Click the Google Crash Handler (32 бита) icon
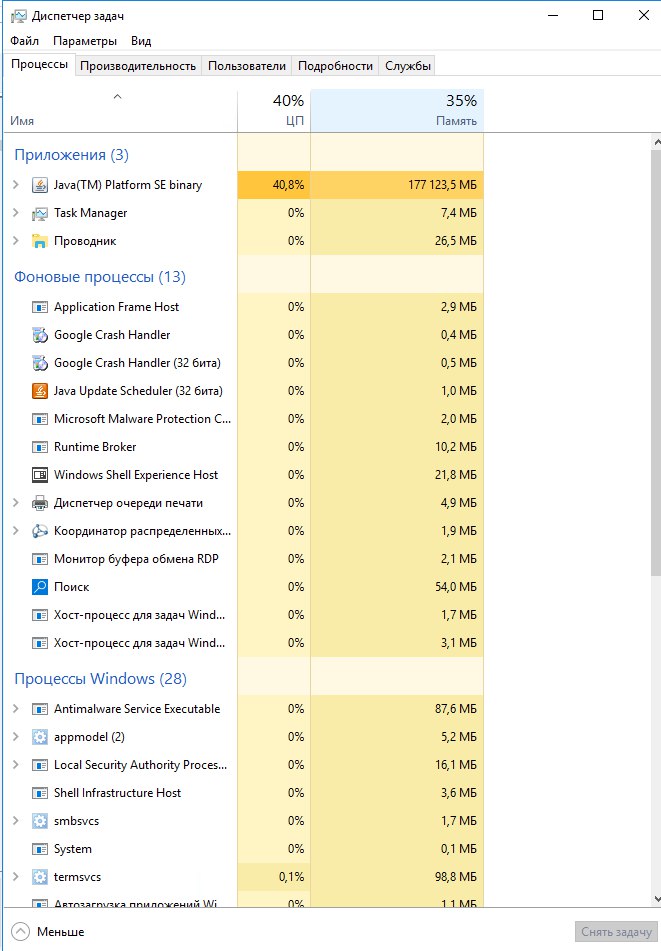Image resolution: width=661 pixels, height=951 pixels. click(x=39, y=363)
